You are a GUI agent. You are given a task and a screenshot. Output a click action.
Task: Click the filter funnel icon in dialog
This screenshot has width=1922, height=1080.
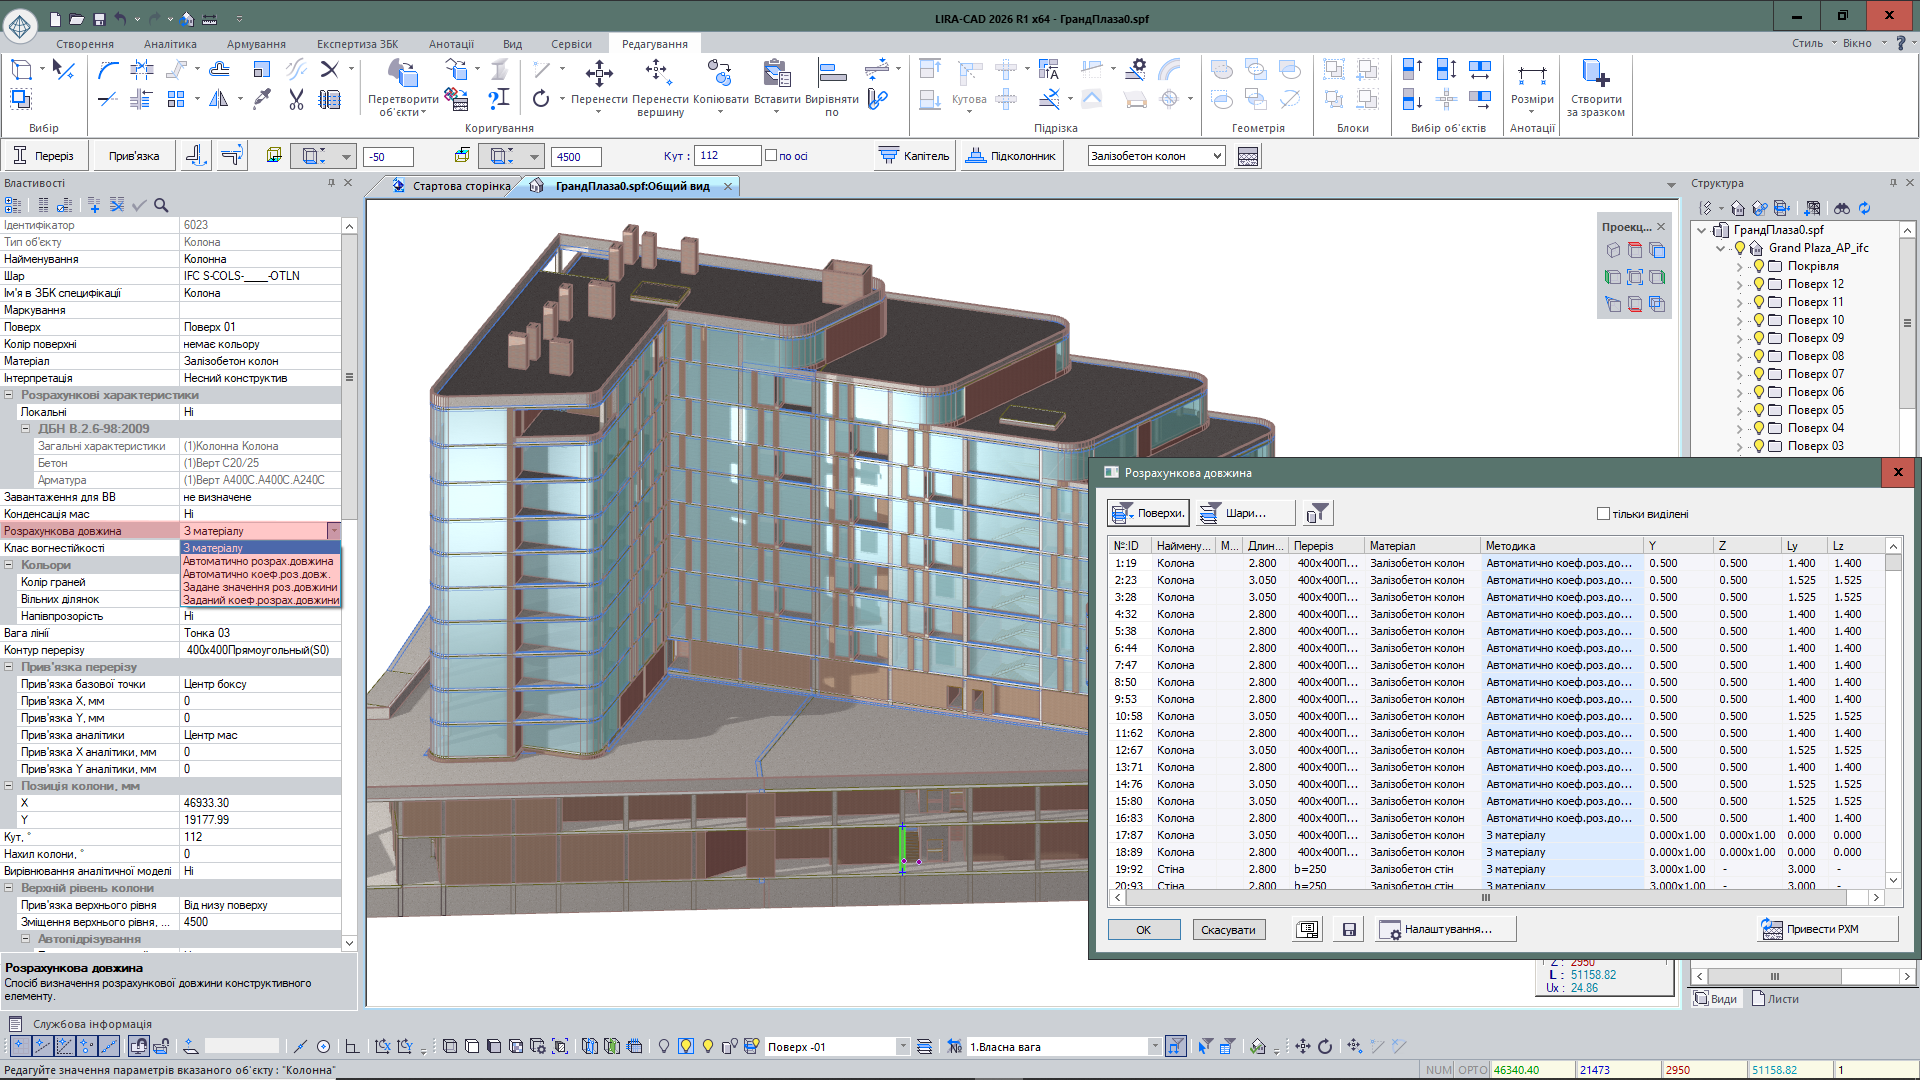1318,513
